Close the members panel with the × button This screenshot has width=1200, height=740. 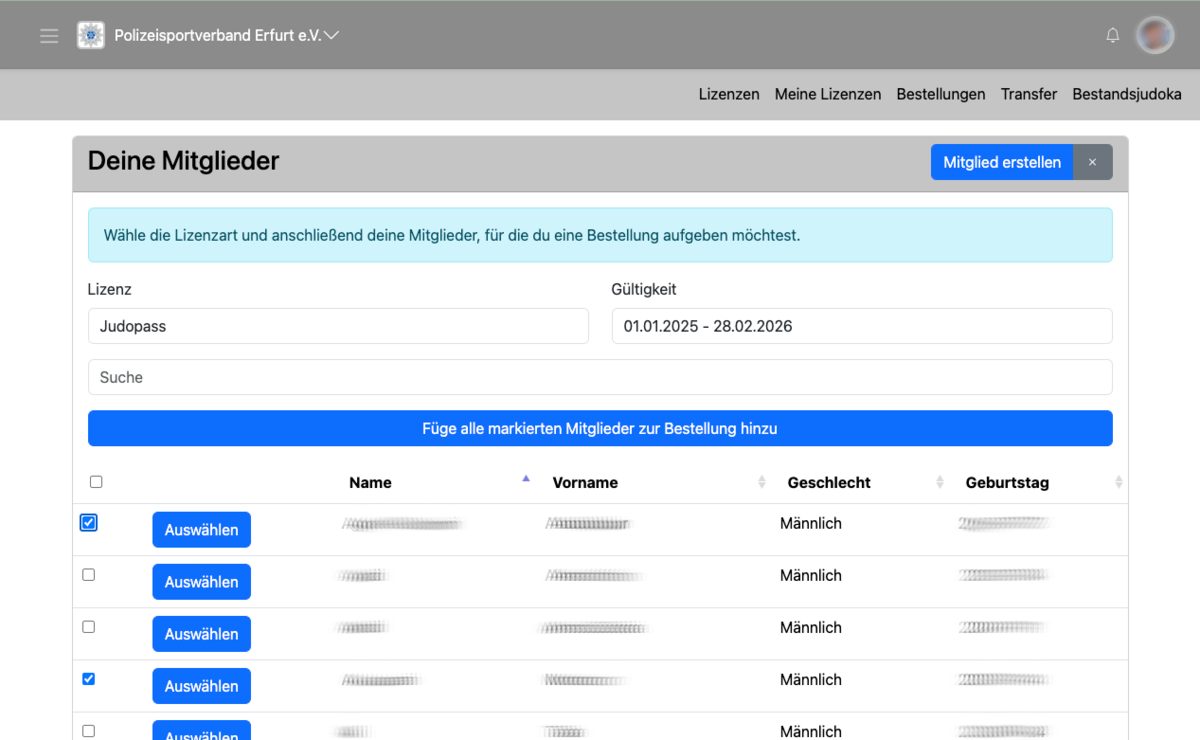[1092, 162]
